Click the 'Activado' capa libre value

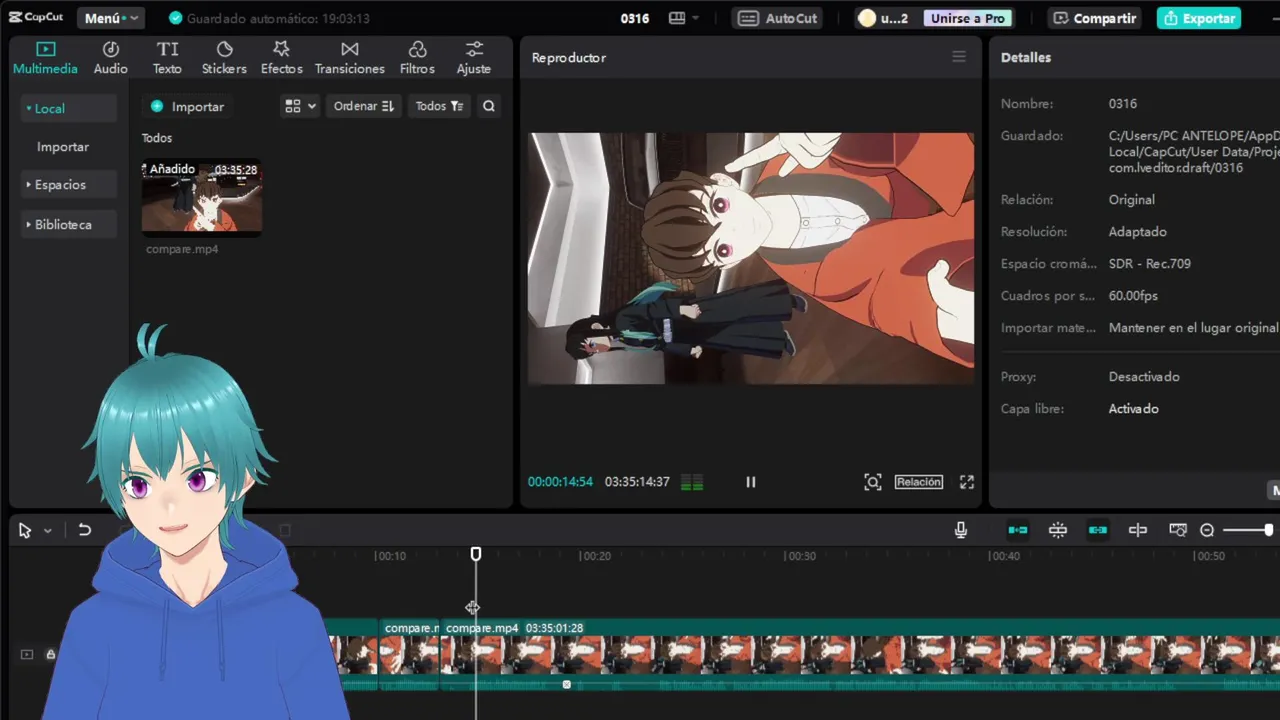(1133, 409)
